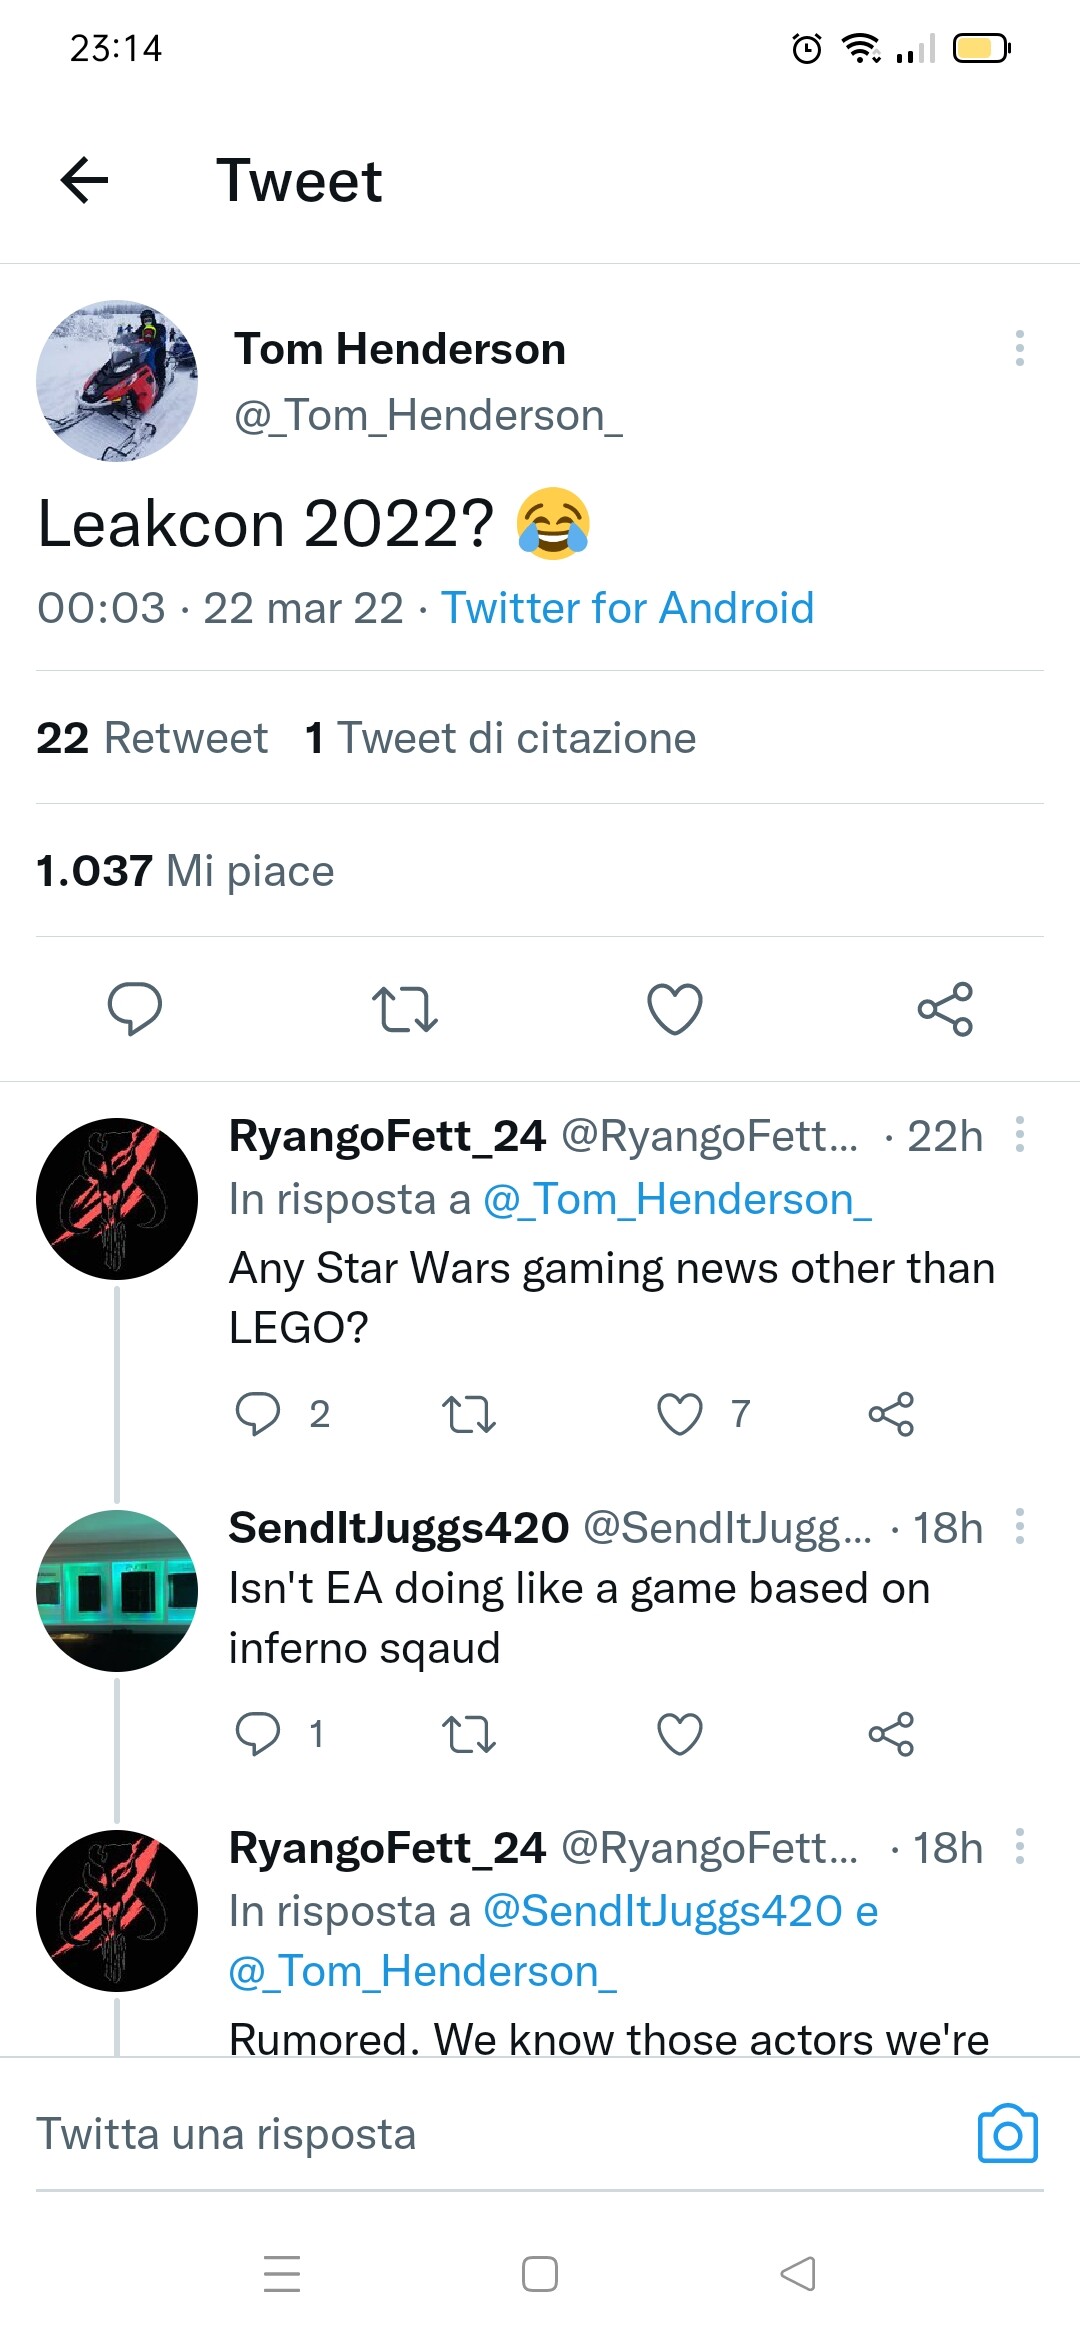View the 1 Tweet di citazione list

[x=500, y=738]
